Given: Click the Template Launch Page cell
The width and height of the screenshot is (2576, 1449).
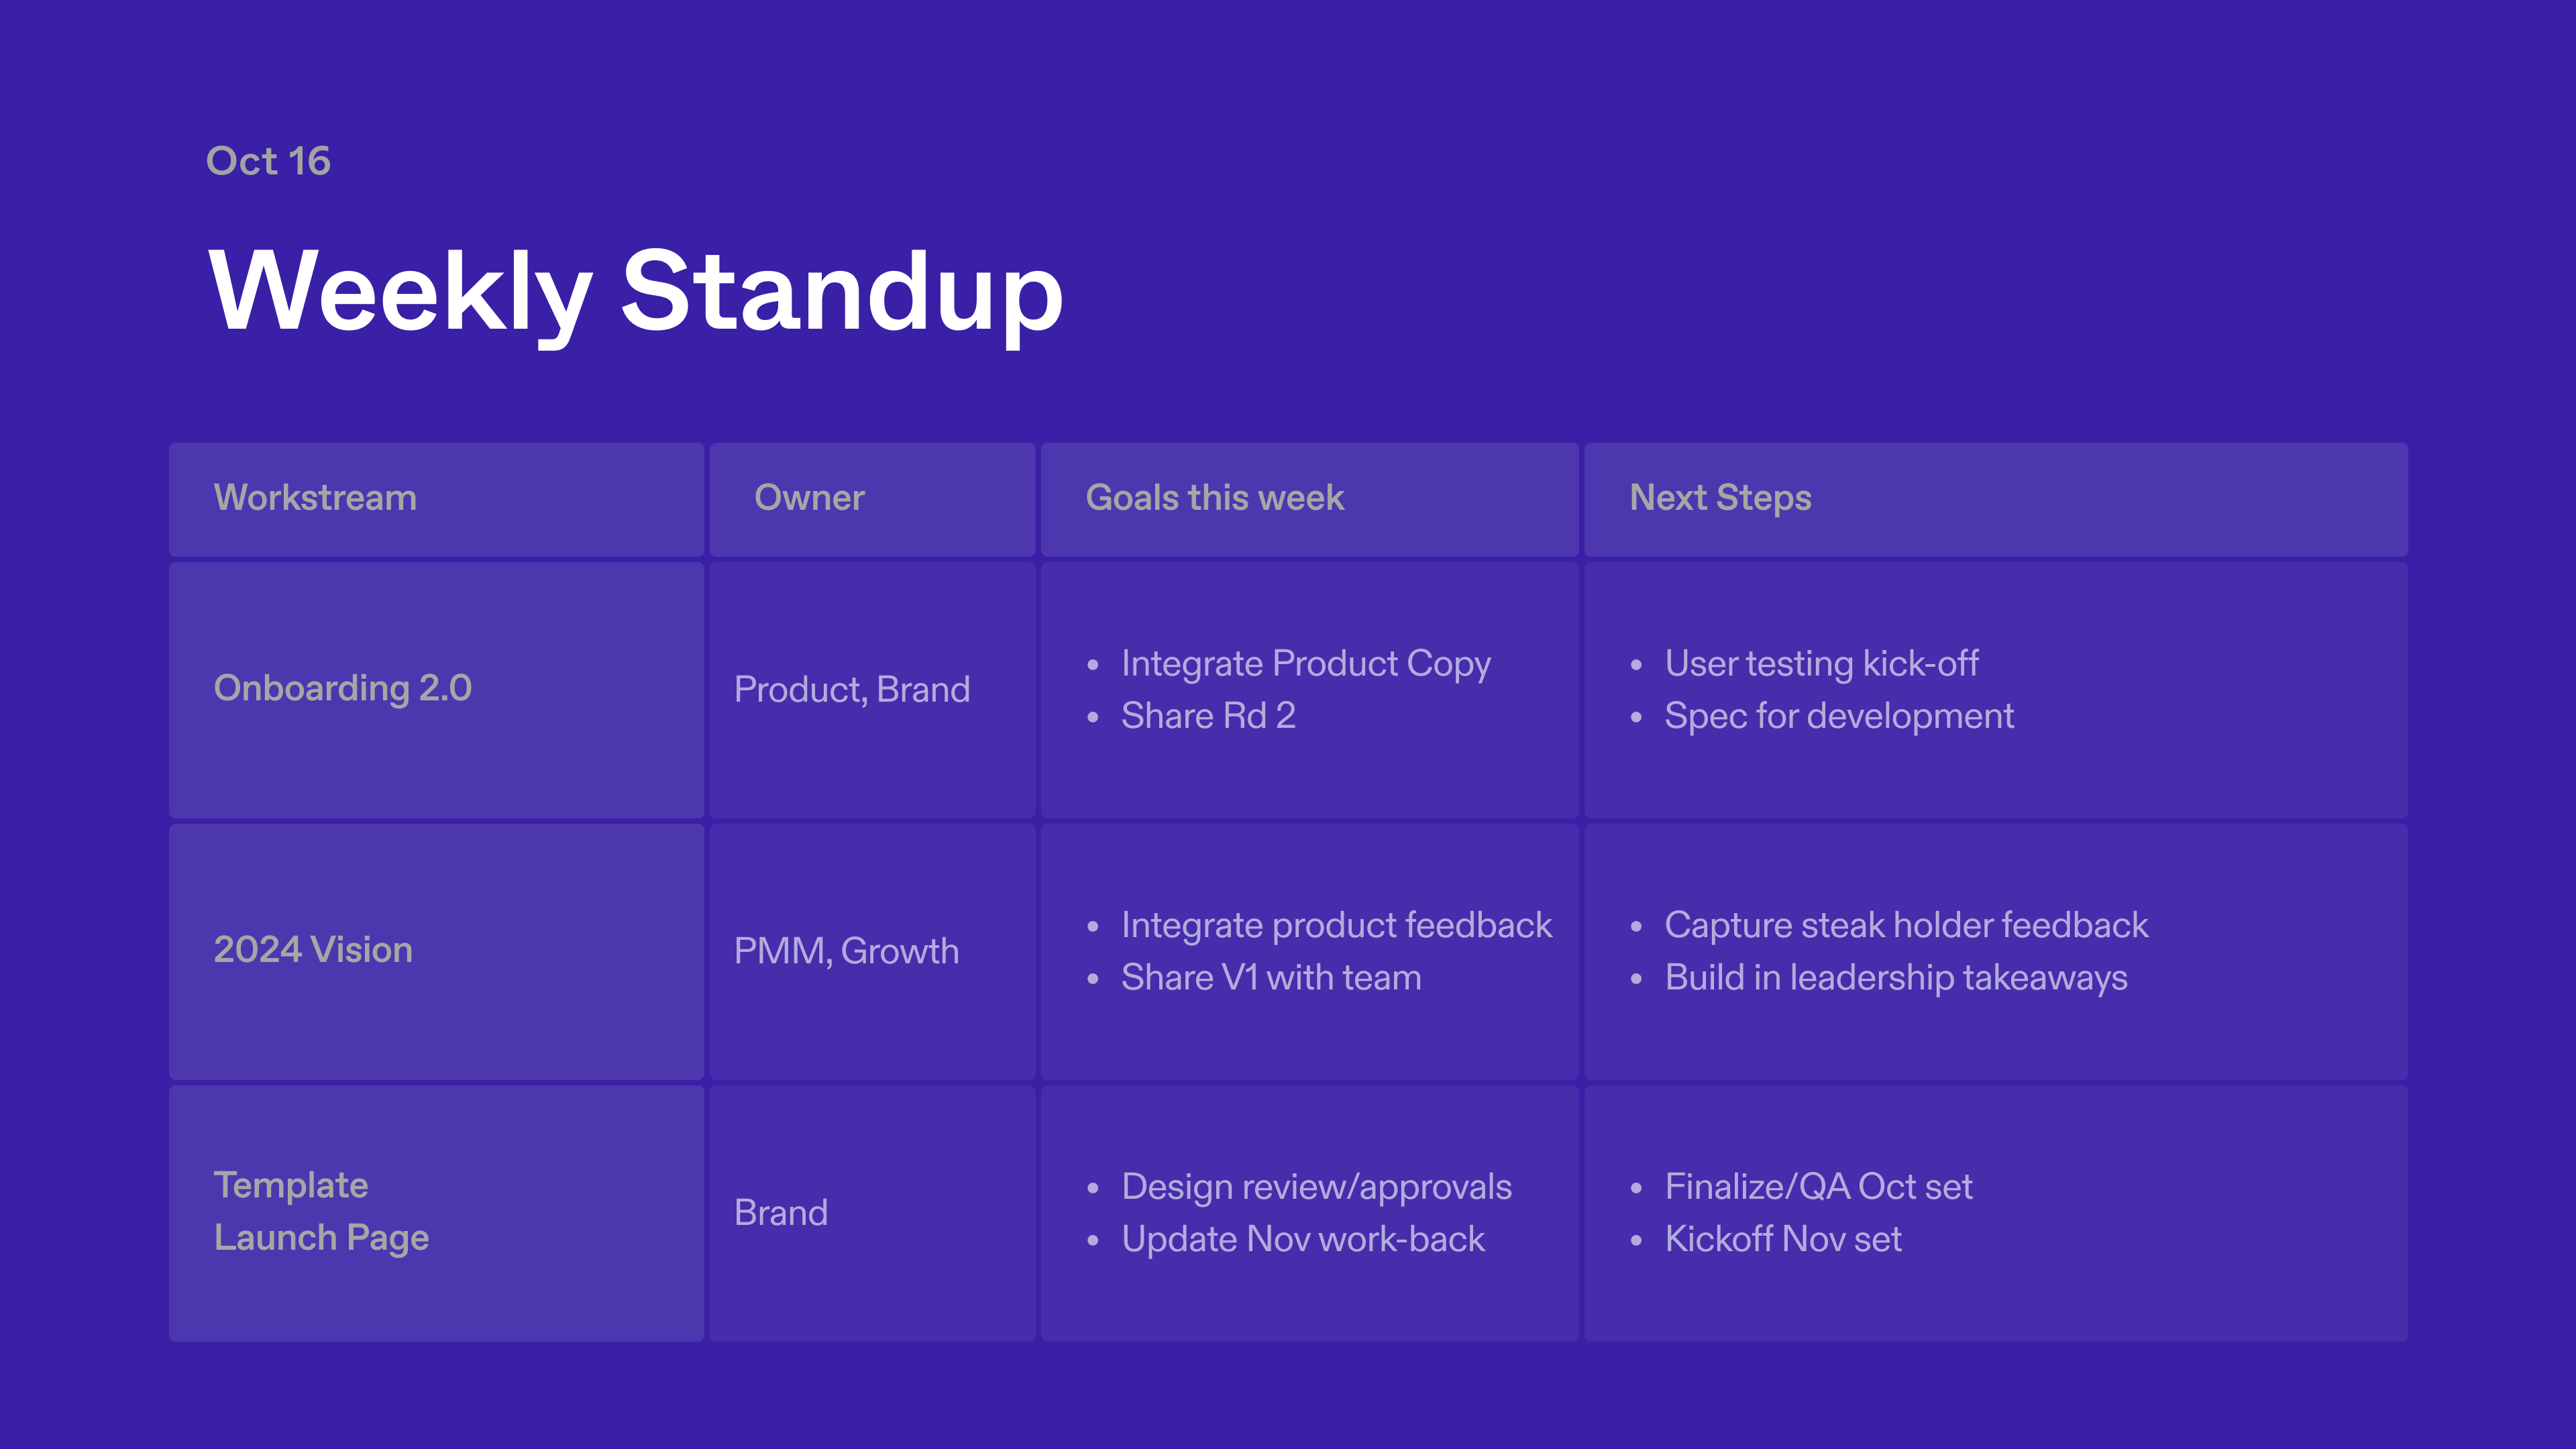Looking at the screenshot, I should pos(321,1211).
